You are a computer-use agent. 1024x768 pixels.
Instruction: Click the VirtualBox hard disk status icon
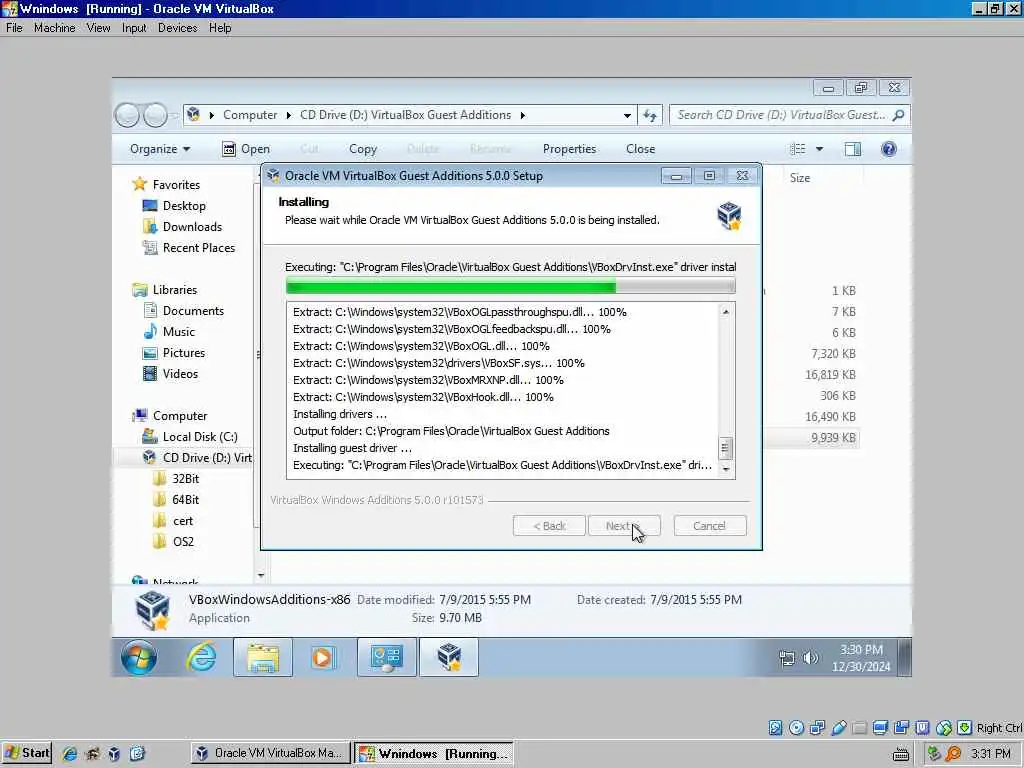[775, 728]
